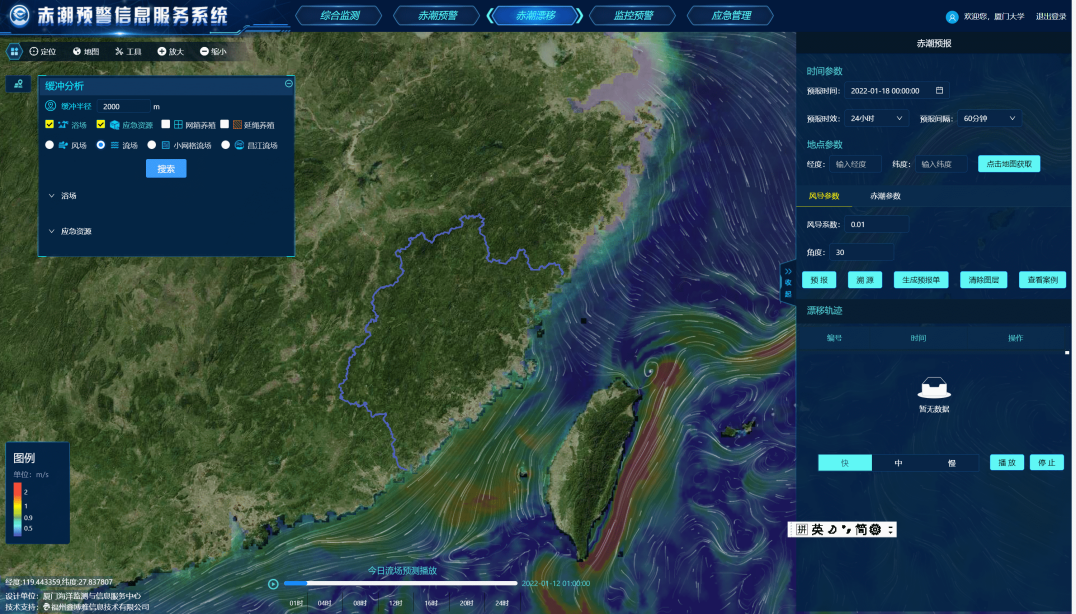This screenshot has height=614, width=1076.
Task: Click the 生成预报单 button
Action: [920, 280]
